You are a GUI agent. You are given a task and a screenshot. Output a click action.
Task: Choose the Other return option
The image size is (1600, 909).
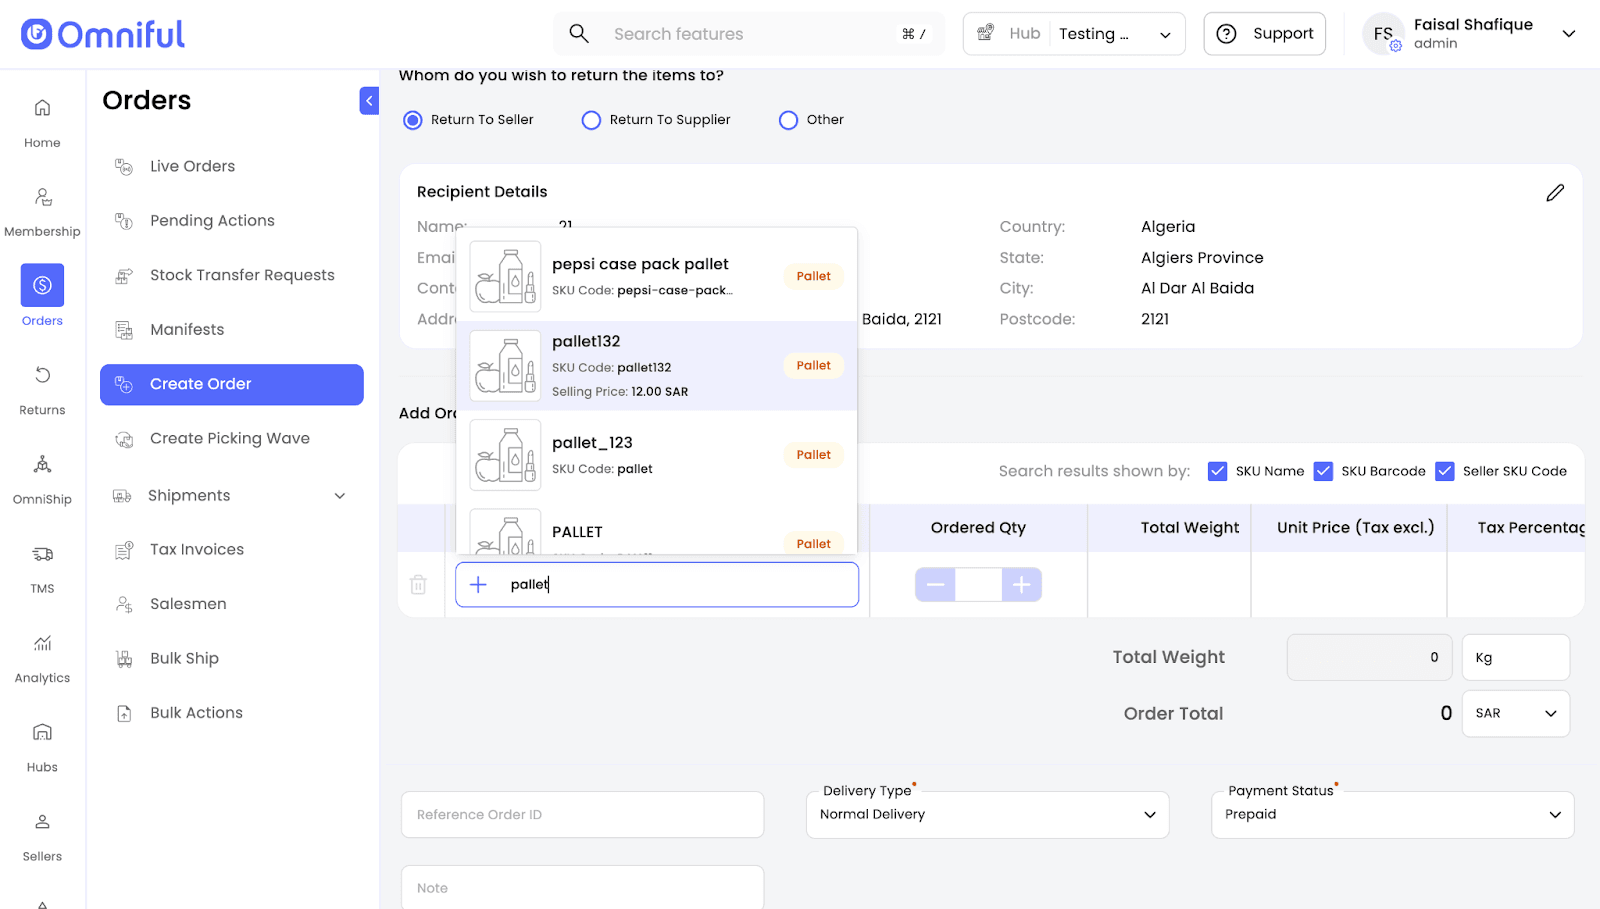[x=788, y=120]
